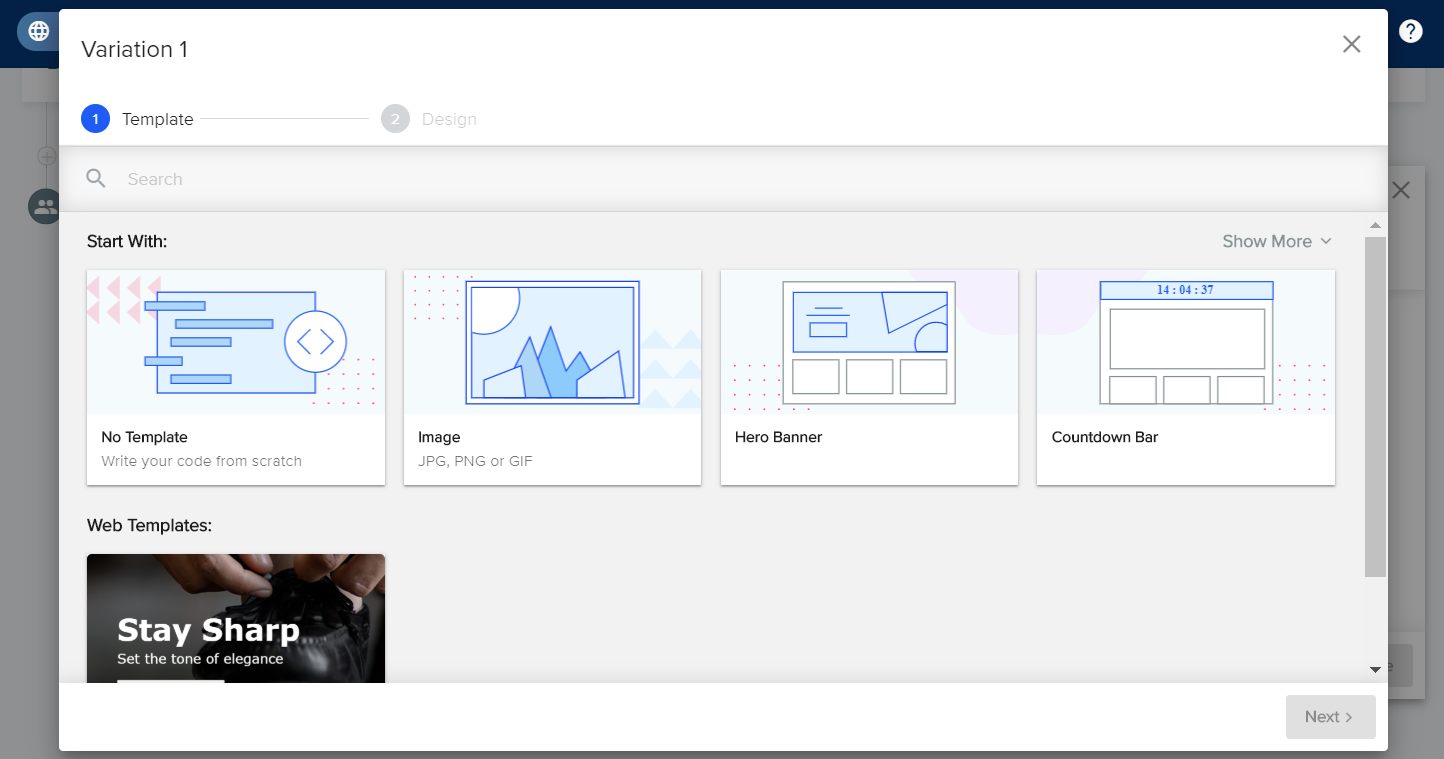Click the search magnifier icon

[x=96, y=178]
